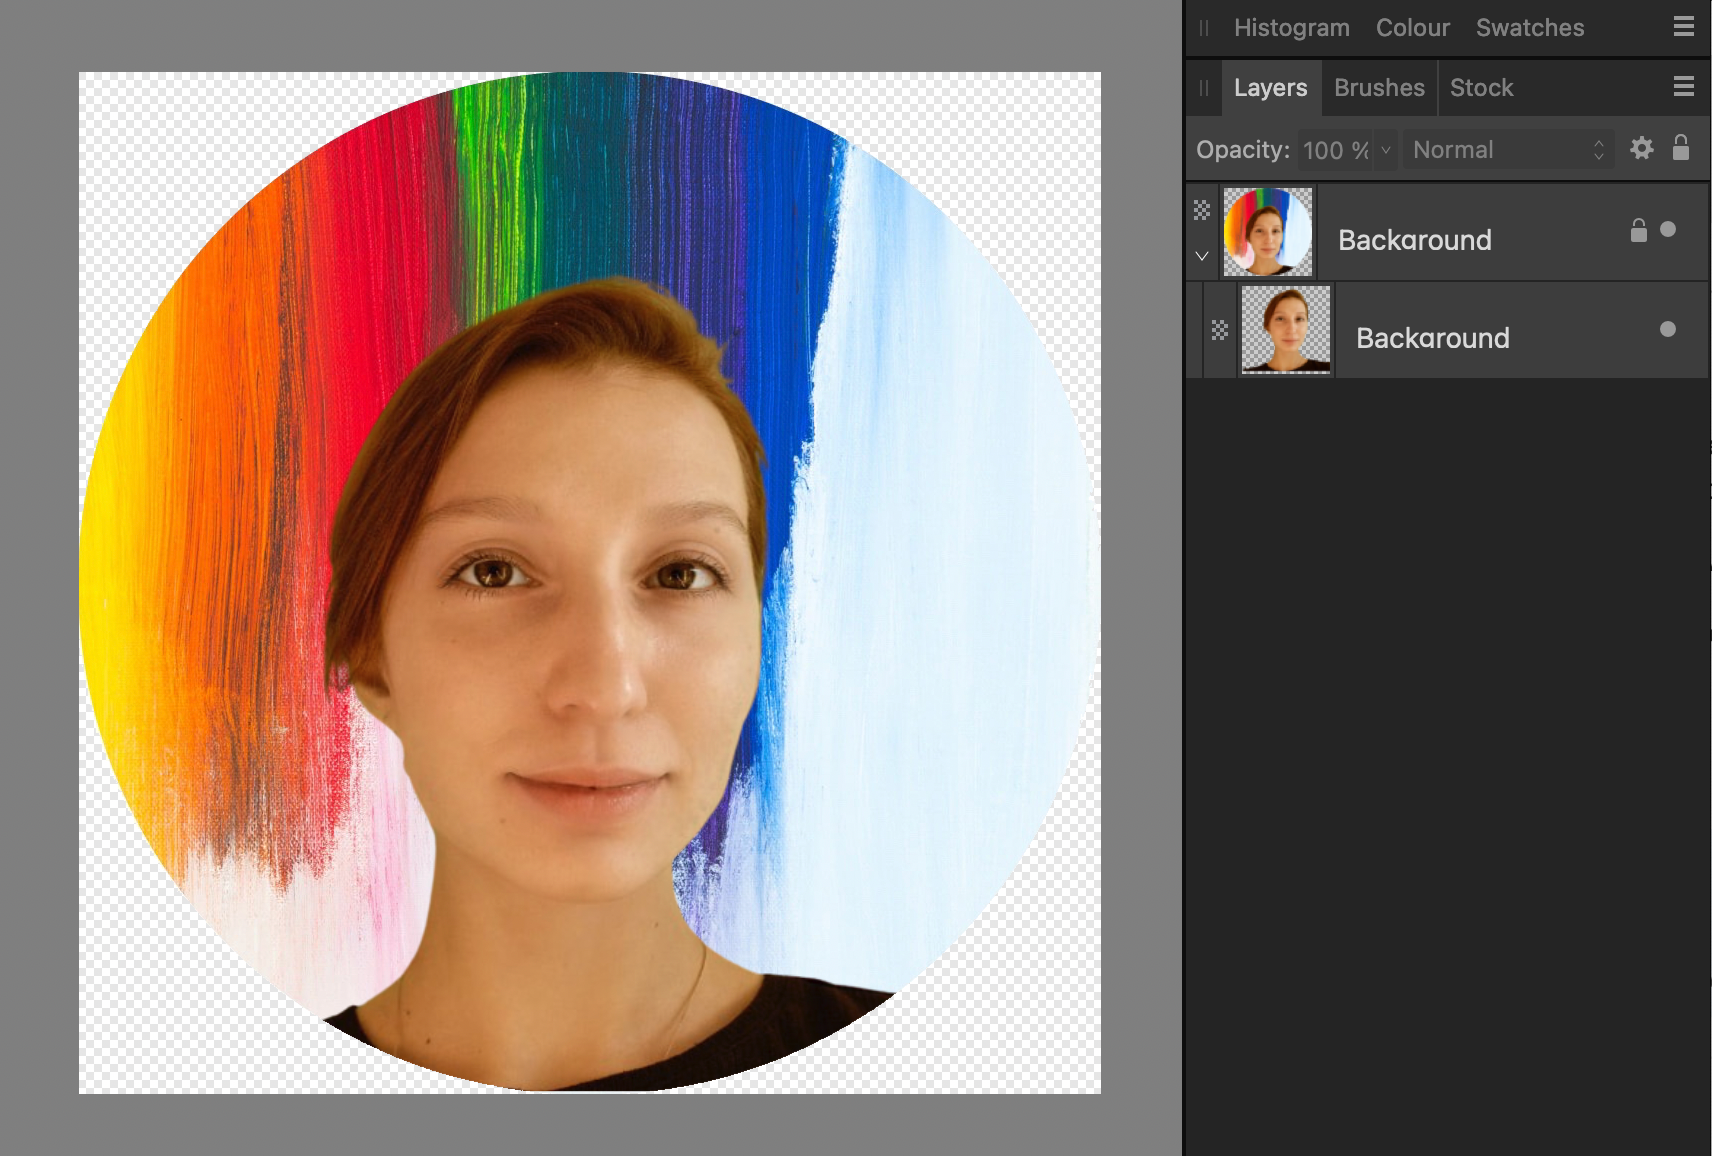Open the Layers panel hamburger menu

point(1684,87)
